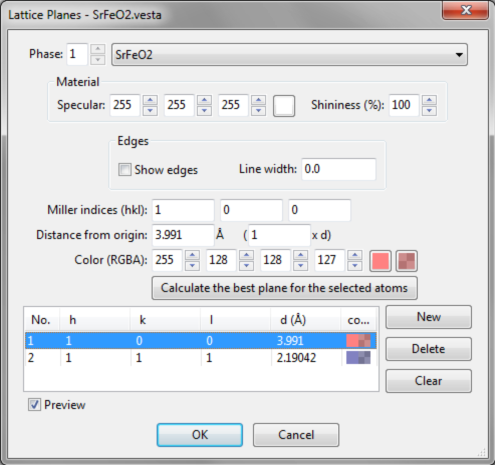Click the New button to add plane
The height and width of the screenshot is (465, 495).
pos(429,317)
